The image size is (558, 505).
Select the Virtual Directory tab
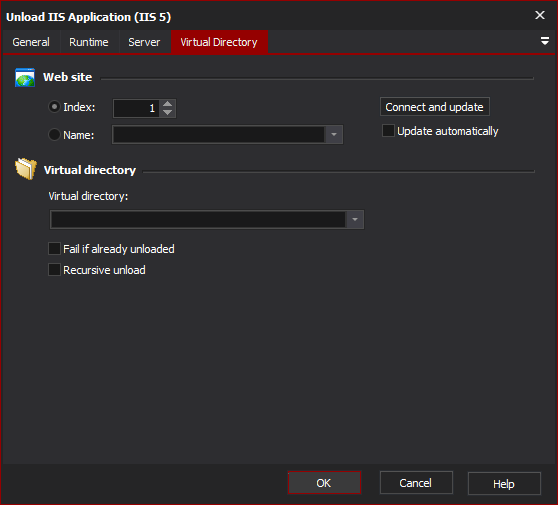coord(219,42)
